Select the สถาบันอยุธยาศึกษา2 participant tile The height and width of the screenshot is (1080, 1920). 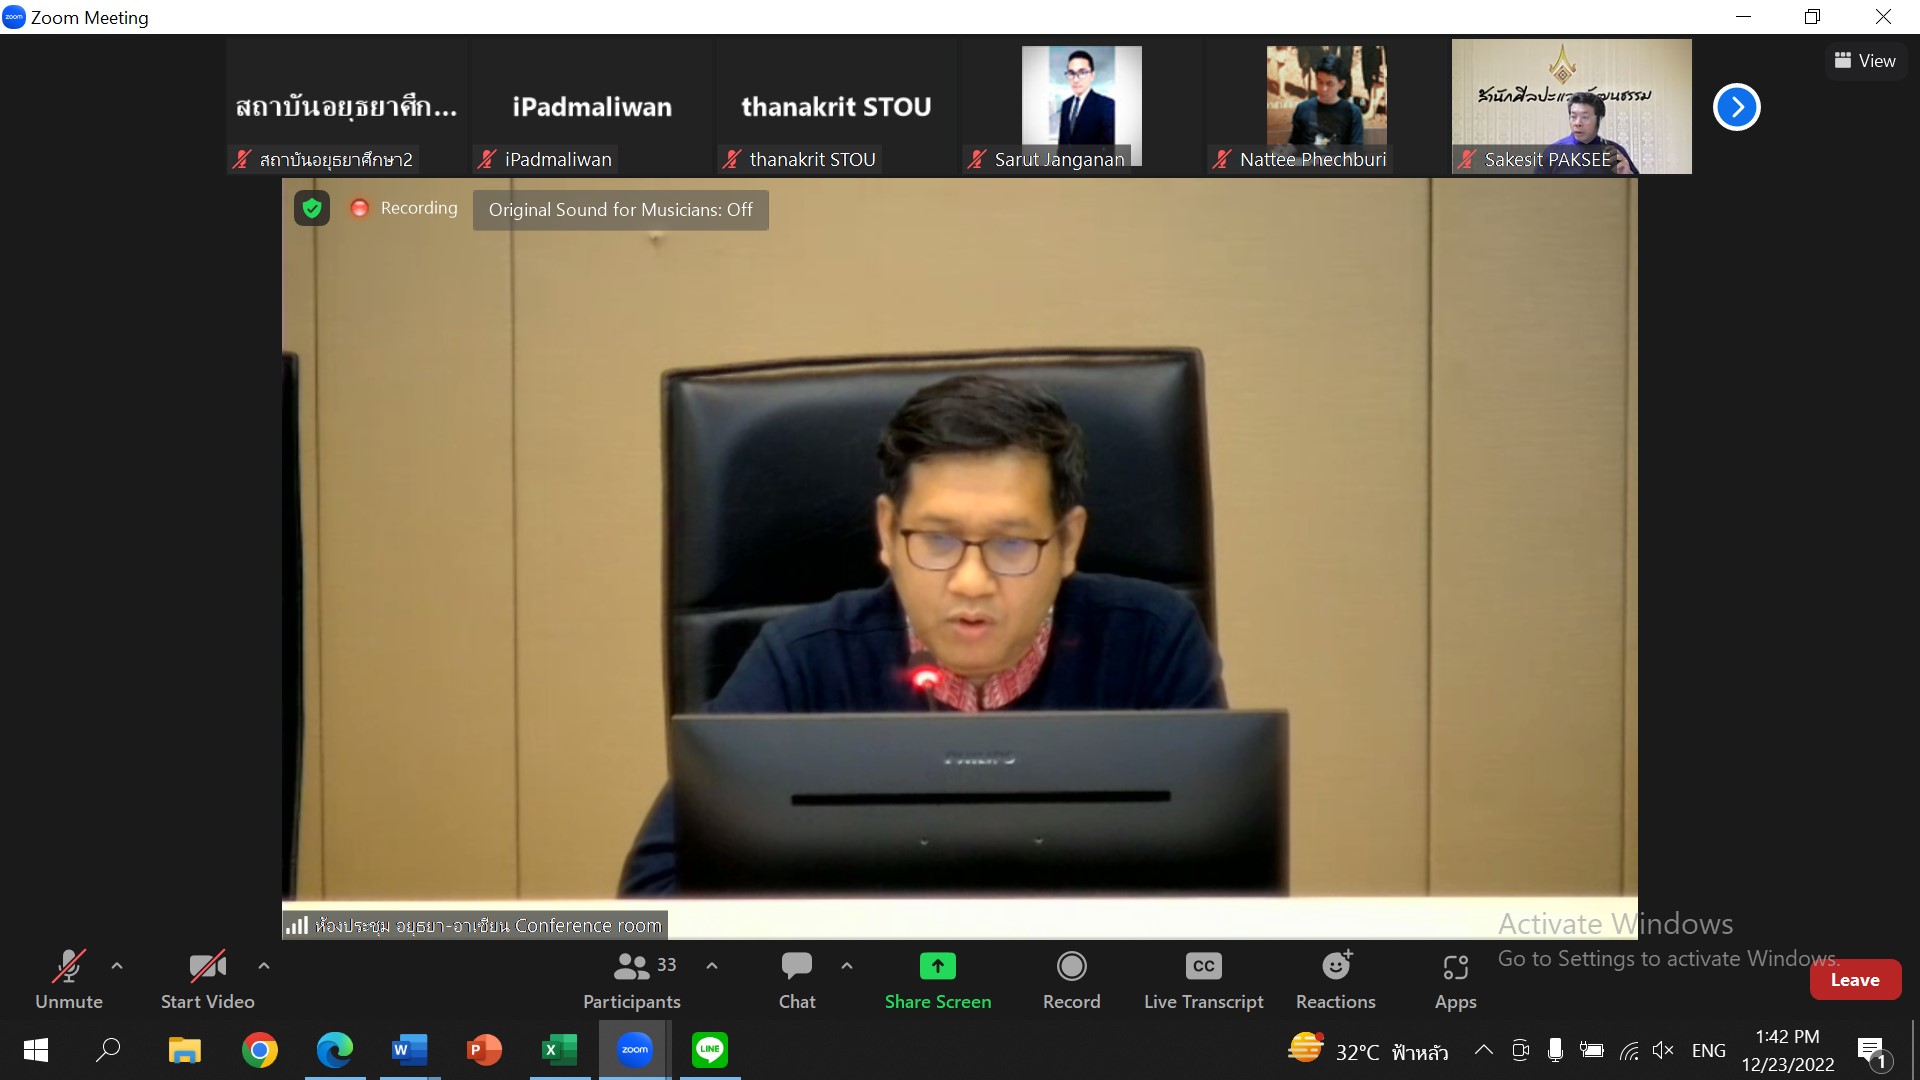pos(347,107)
